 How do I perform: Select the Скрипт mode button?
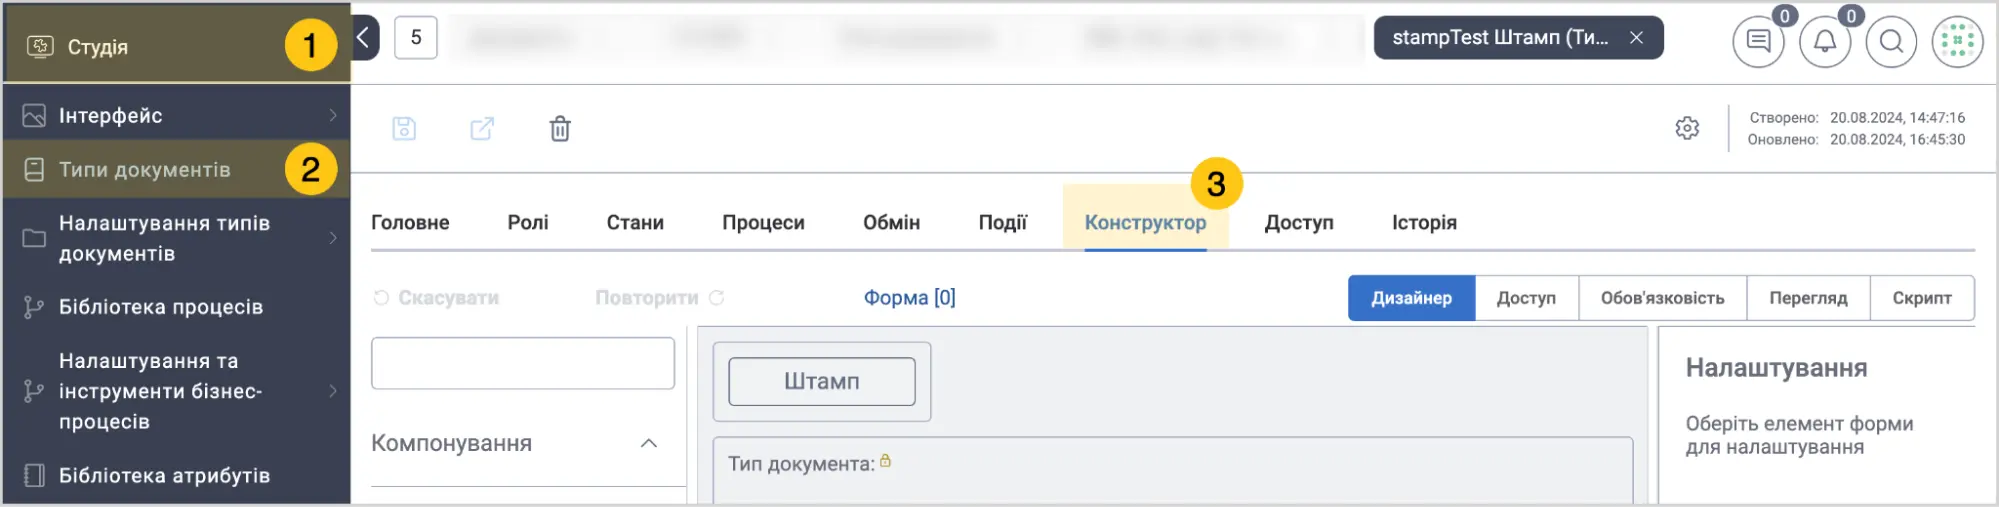click(1921, 298)
